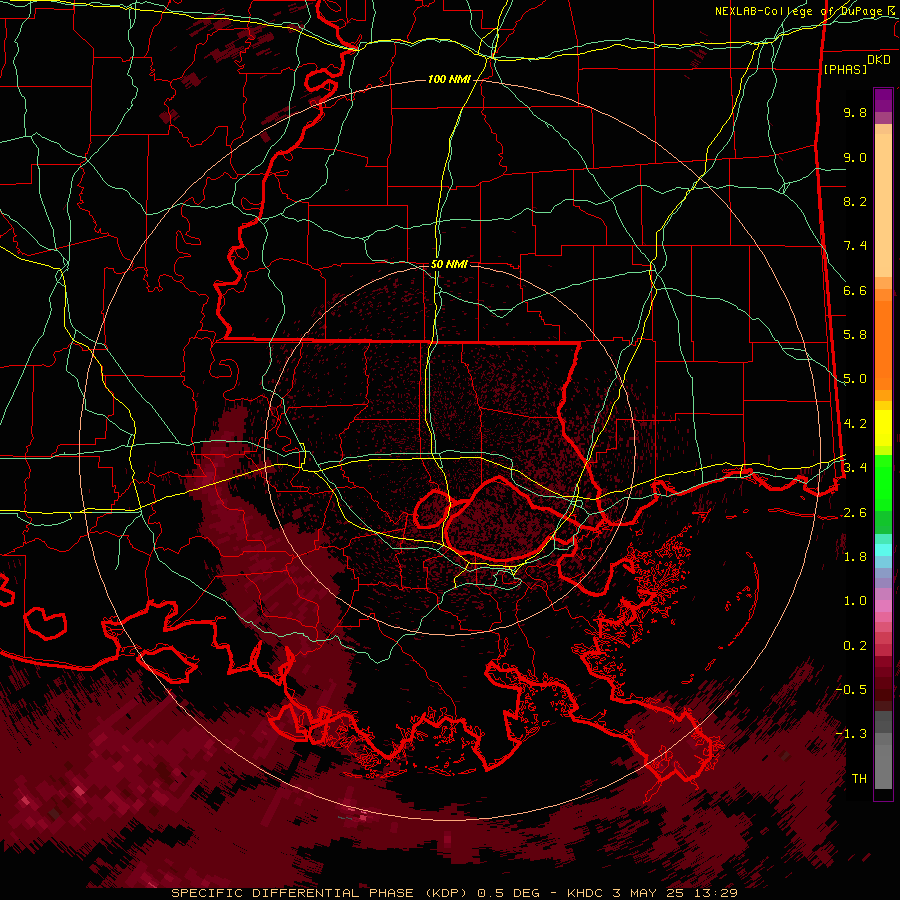Click the 6.6 value on color scale

pos(855,290)
